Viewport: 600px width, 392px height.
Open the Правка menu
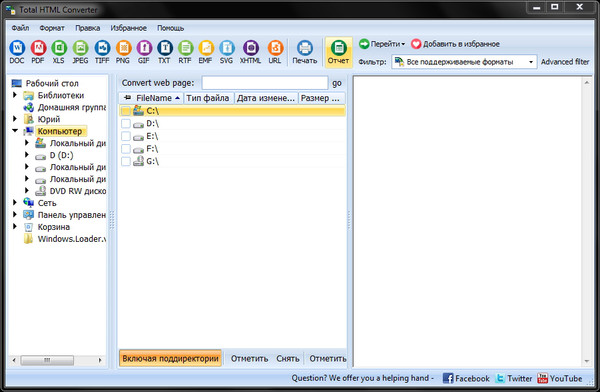pos(88,28)
